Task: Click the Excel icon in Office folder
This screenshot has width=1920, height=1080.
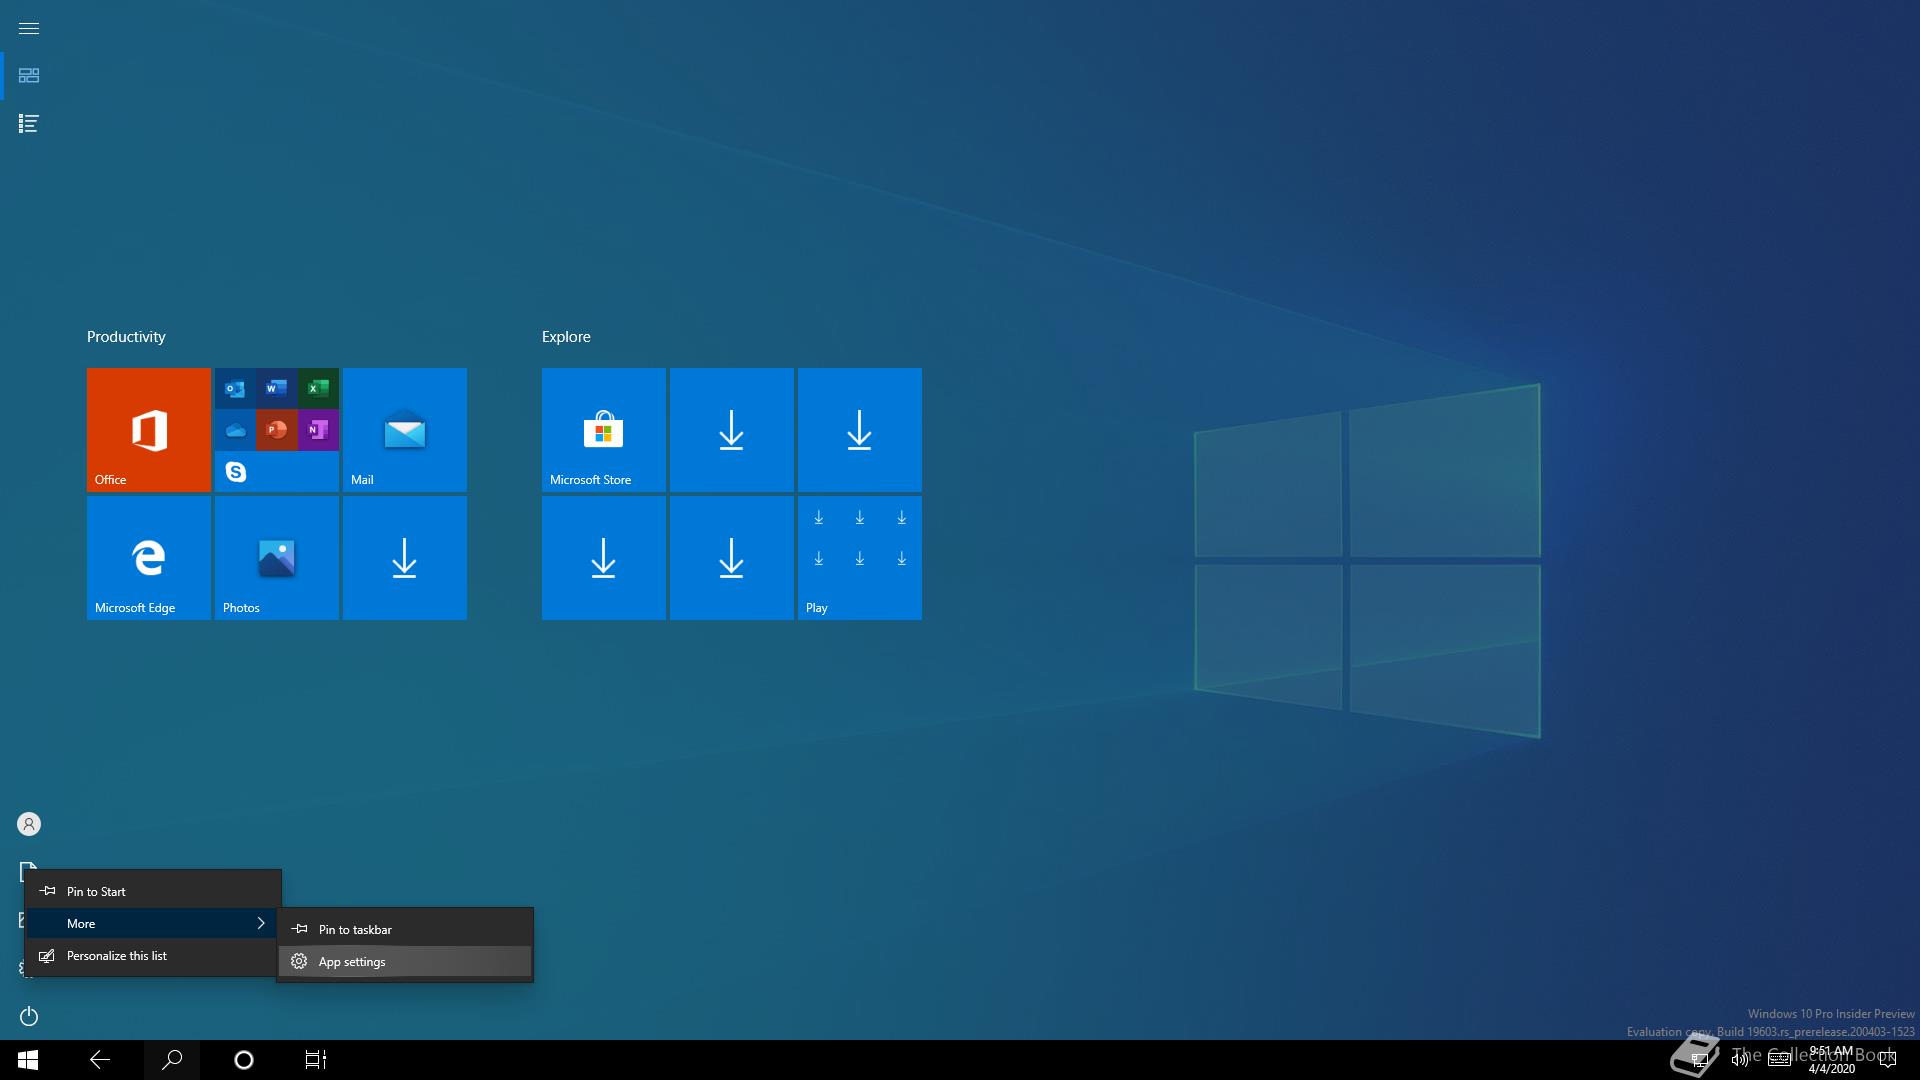Action: [318, 388]
